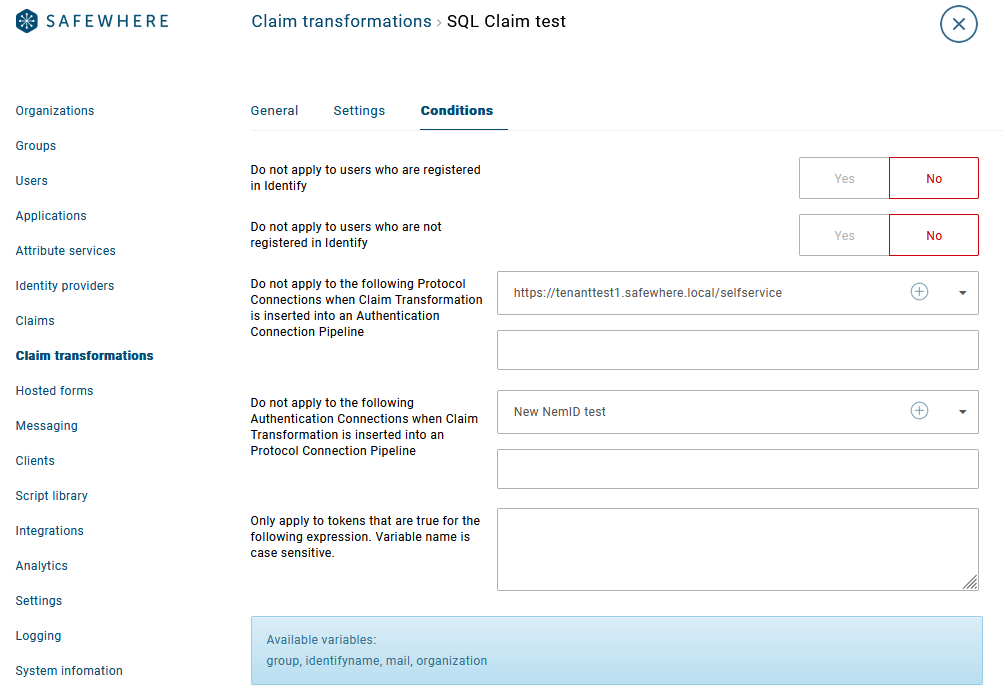Open Claims section
The image size is (1003, 700).
35,321
